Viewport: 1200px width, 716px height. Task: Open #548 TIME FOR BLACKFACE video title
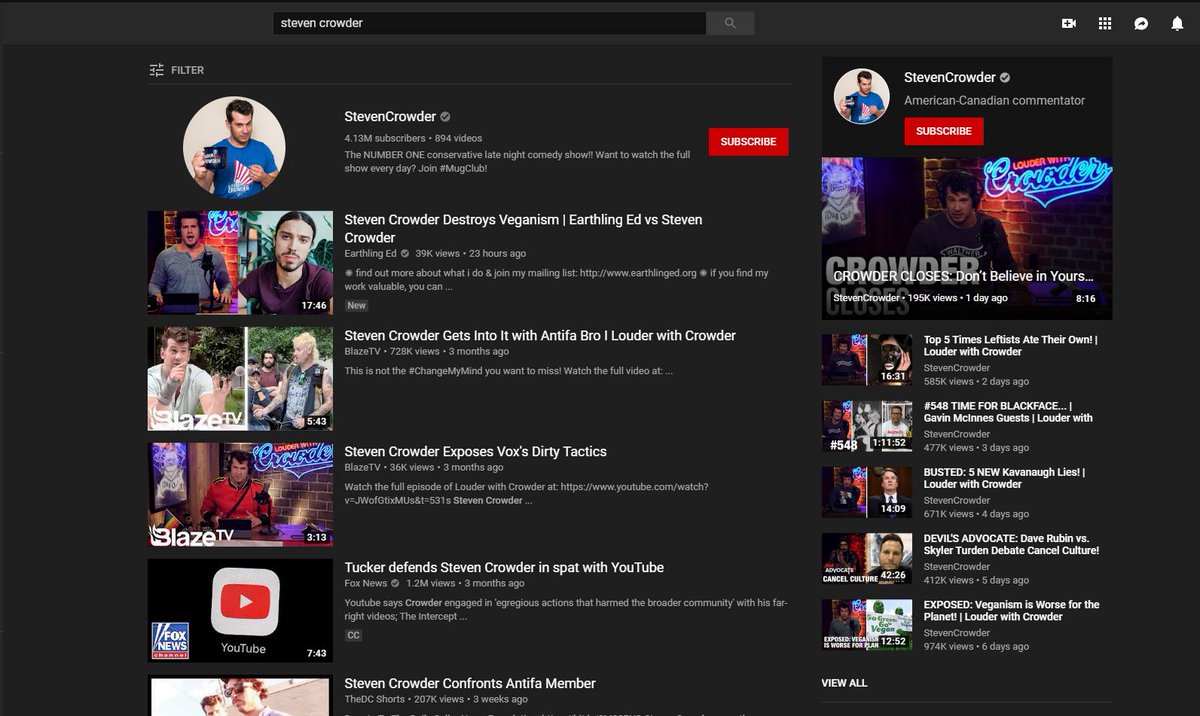point(1008,412)
